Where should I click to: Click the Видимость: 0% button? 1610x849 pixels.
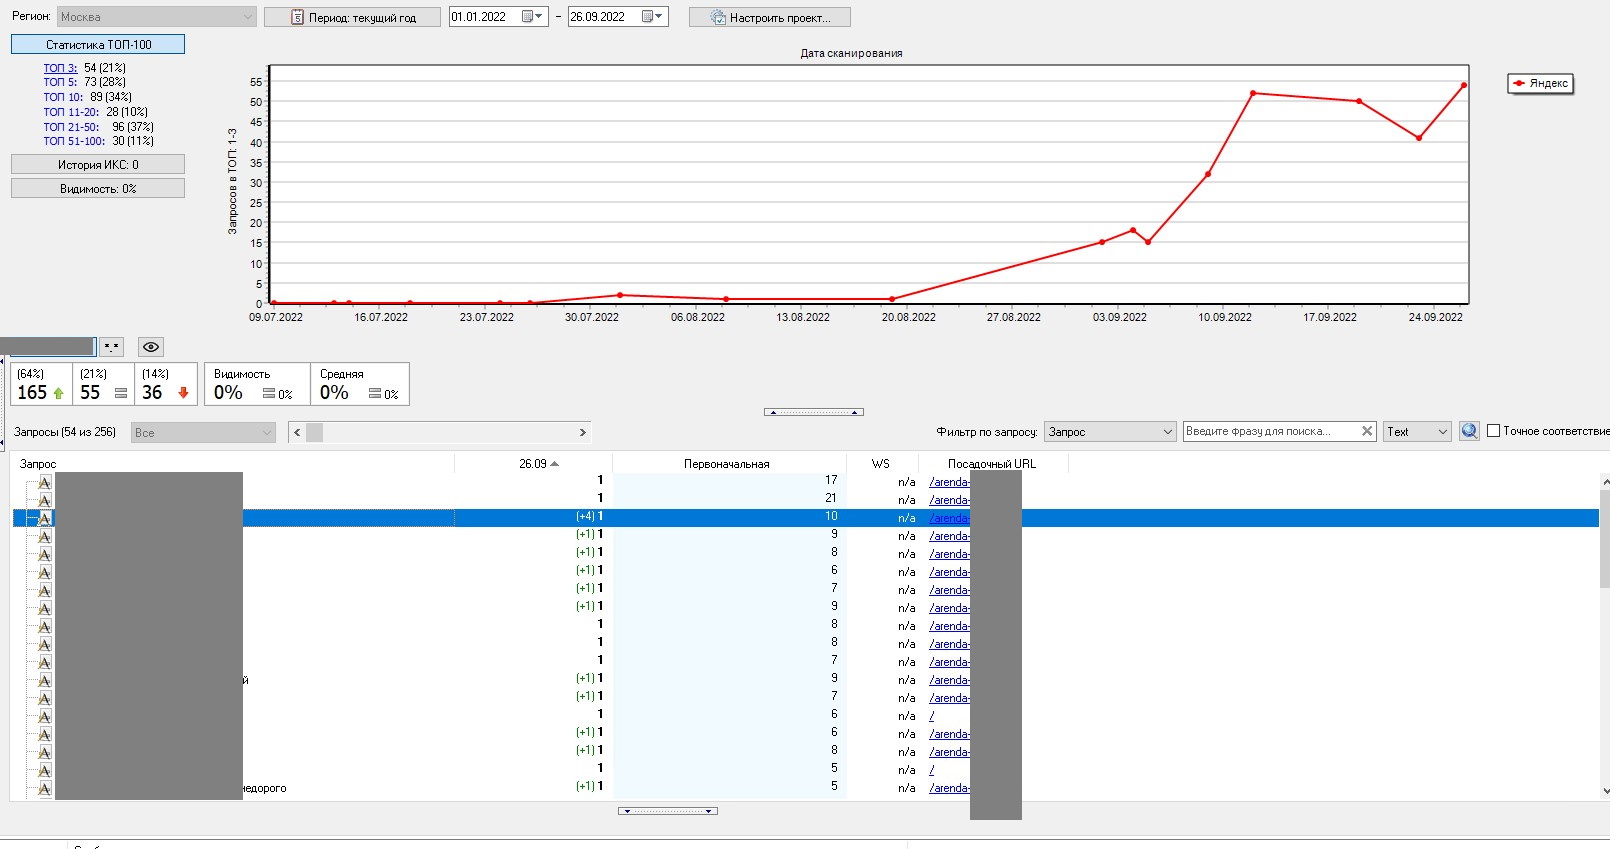pos(98,189)
